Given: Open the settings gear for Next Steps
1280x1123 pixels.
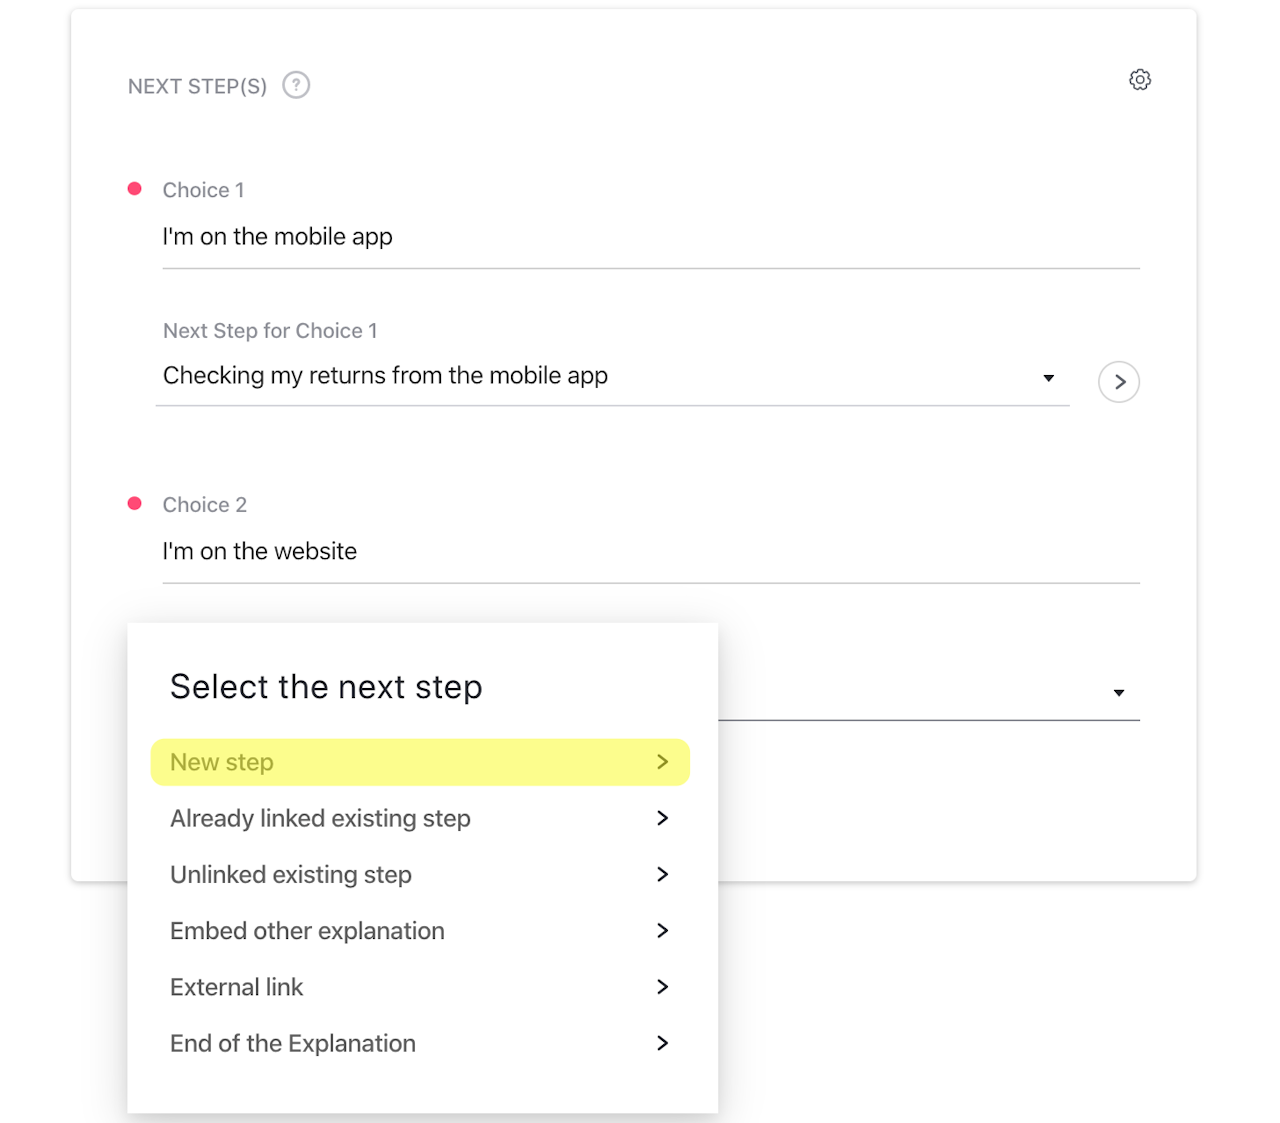Looking at the screenshot, I should [x=1140, y=80].
